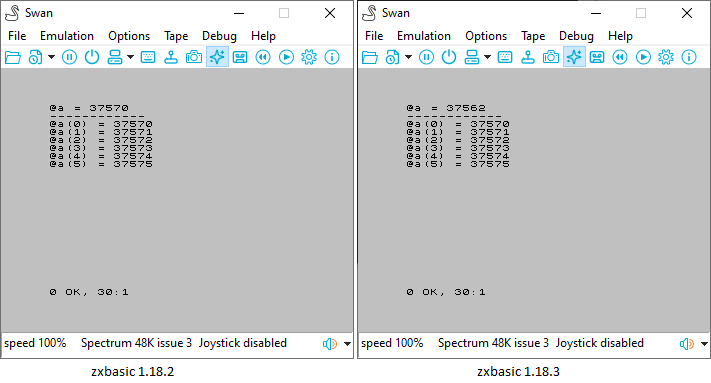Click snapshot file icon in left Swan window
The width and height of the screenshot is (711, 383).
[x=35, y=57]
